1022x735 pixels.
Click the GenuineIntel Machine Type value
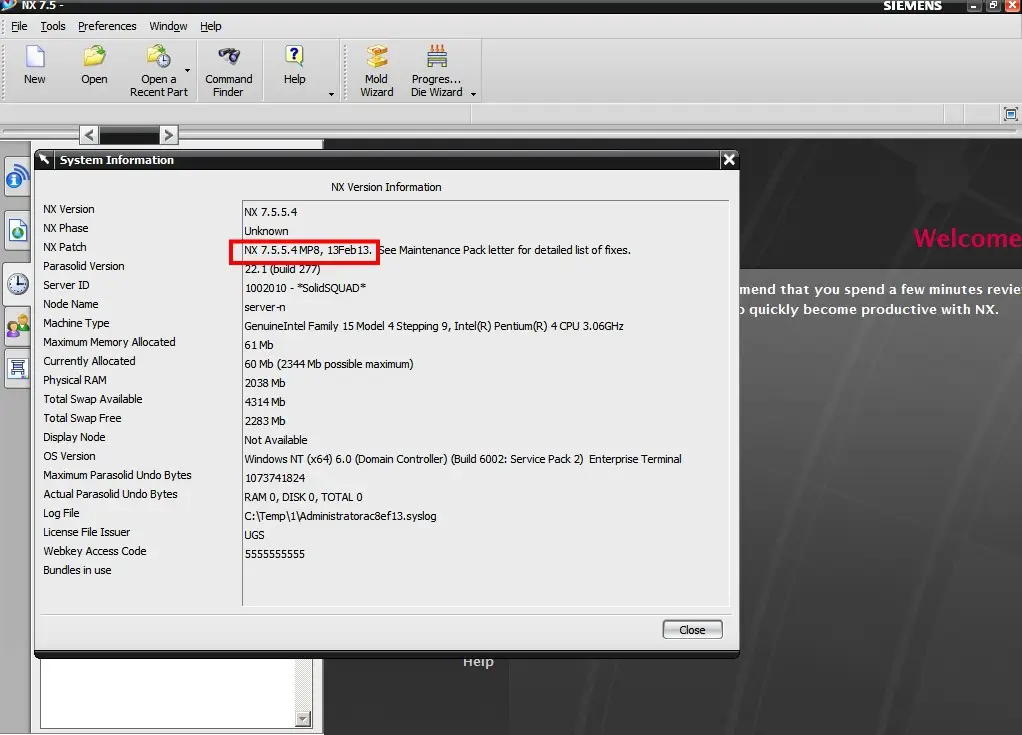(x=433, y=326)
